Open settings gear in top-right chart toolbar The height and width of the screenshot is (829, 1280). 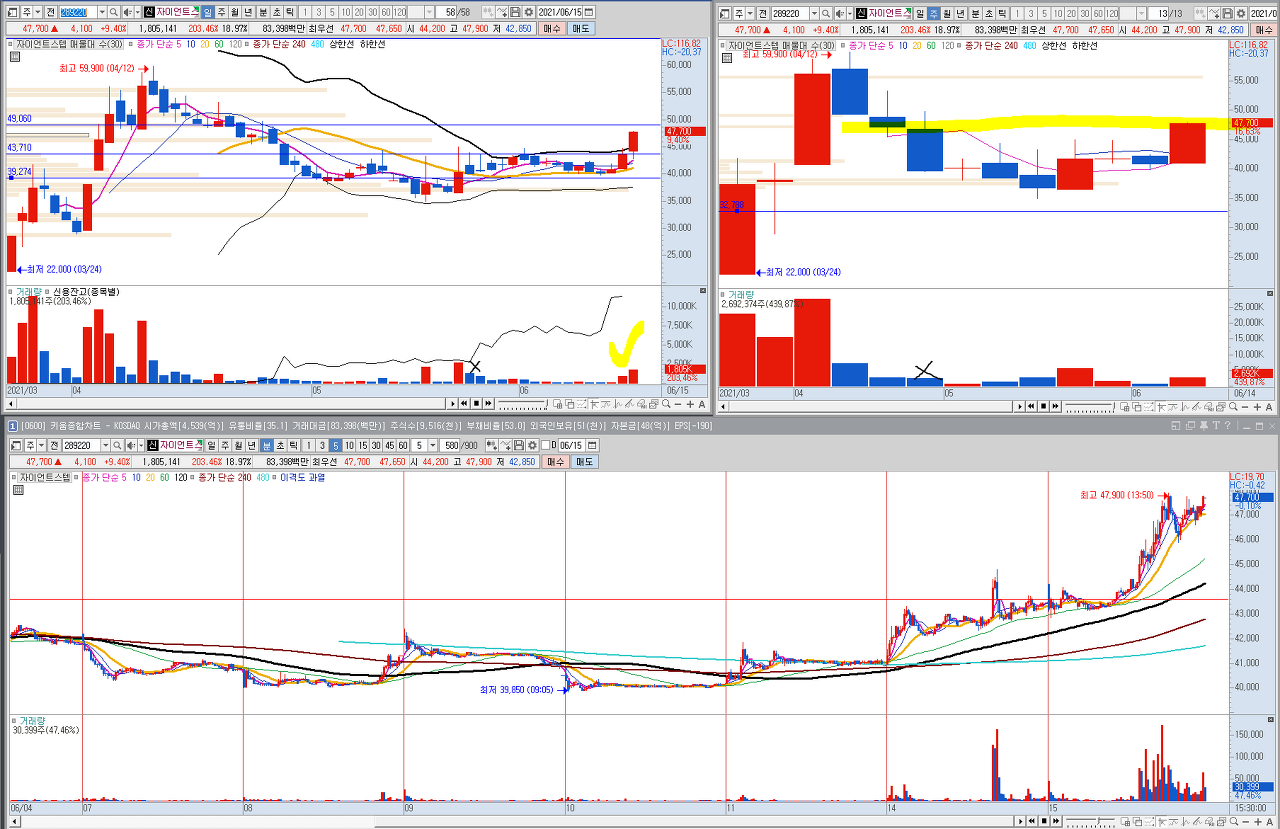pyautogui.click(x=1241, y=13)
